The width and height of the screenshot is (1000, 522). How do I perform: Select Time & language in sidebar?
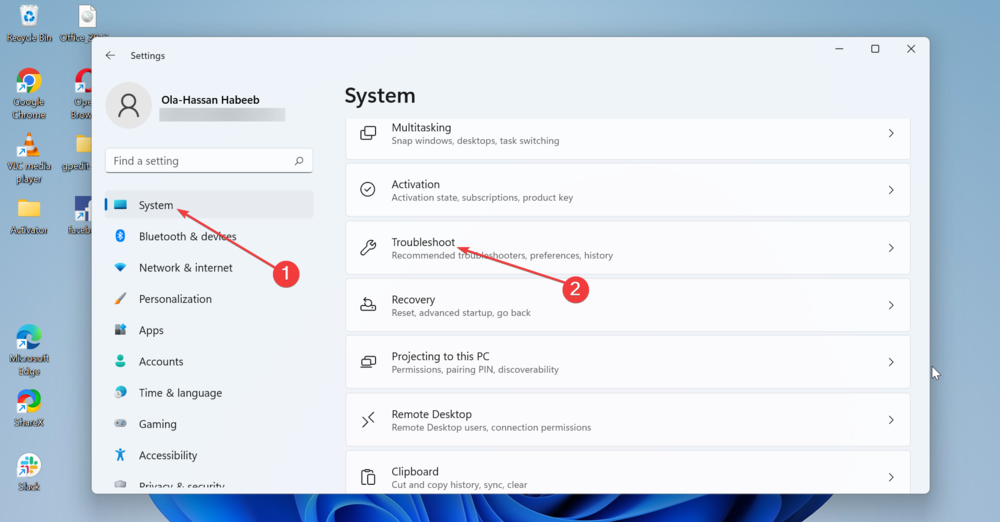tap(209, 392)
